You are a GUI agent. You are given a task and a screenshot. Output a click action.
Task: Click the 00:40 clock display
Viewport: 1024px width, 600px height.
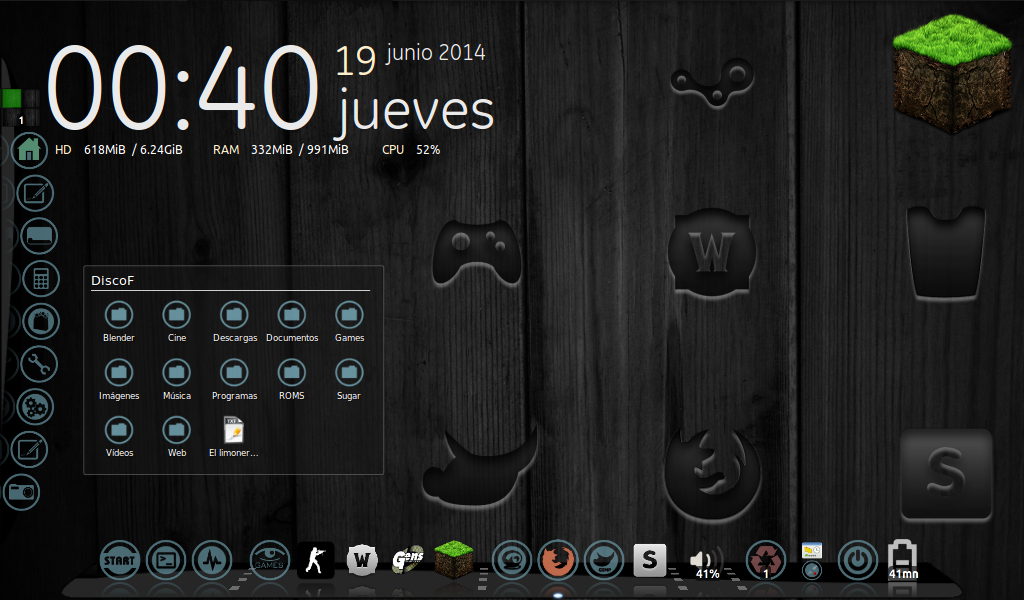point(184,87)
